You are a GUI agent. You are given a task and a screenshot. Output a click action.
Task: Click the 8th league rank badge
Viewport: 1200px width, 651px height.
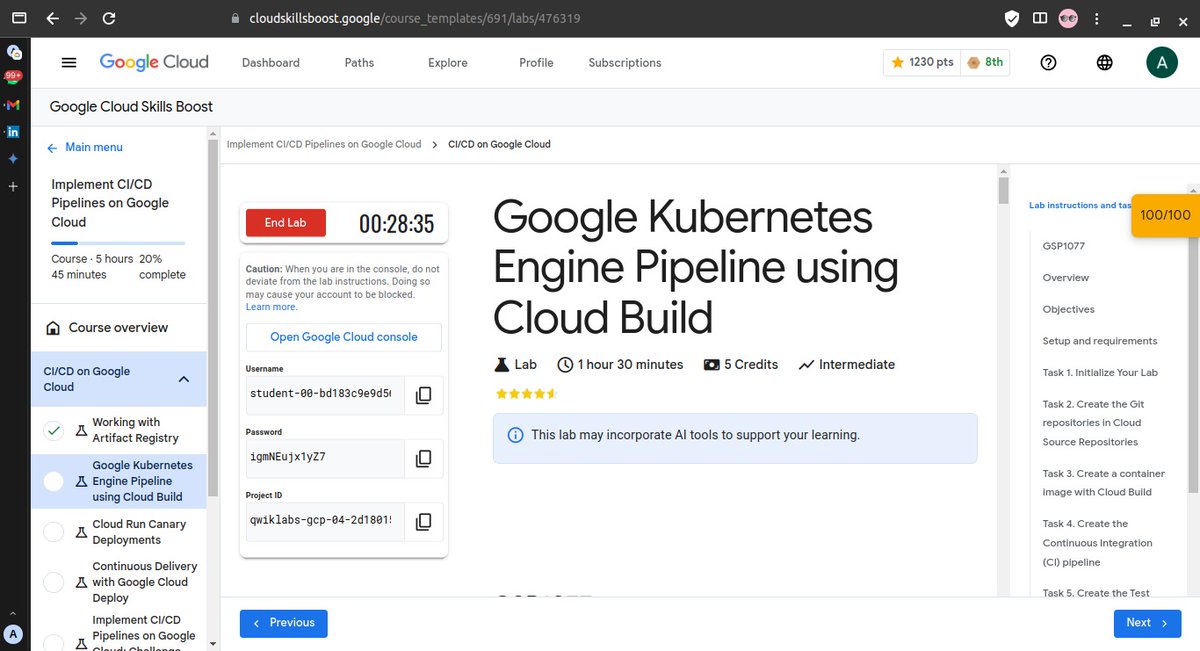coord(985,62)
